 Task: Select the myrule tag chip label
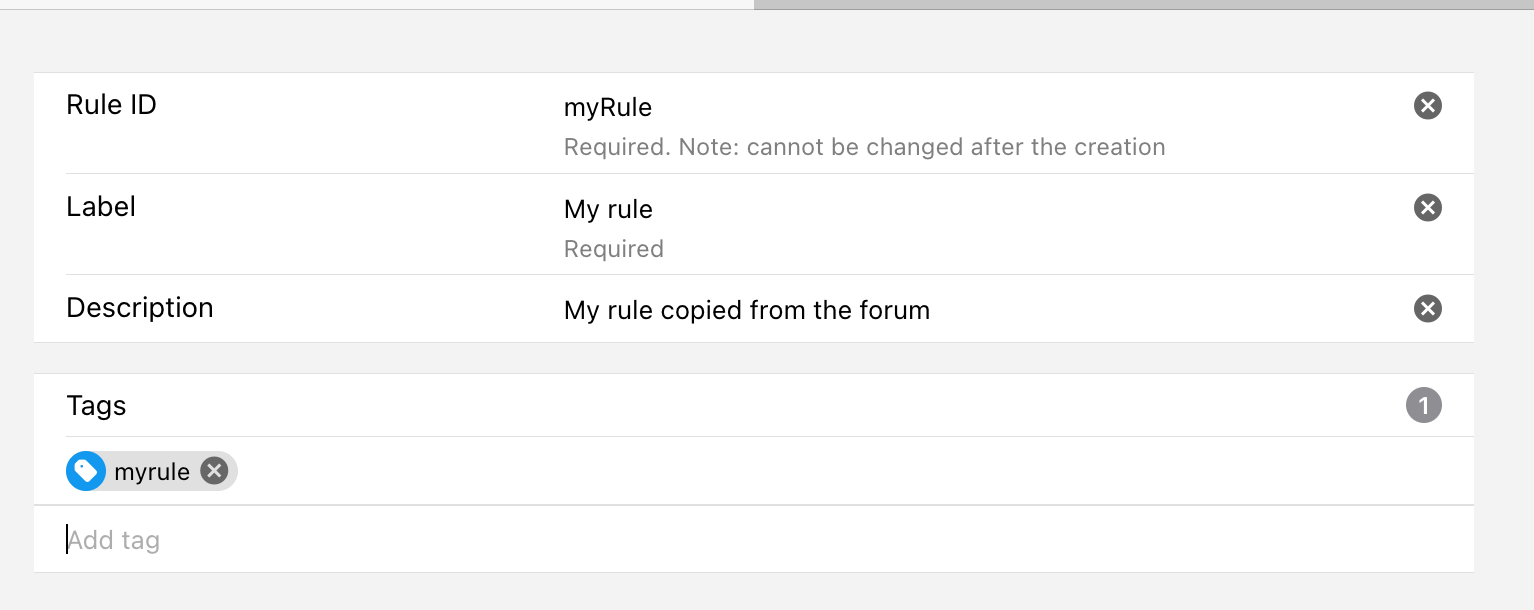pyautogui.click(x=152, y=472)
